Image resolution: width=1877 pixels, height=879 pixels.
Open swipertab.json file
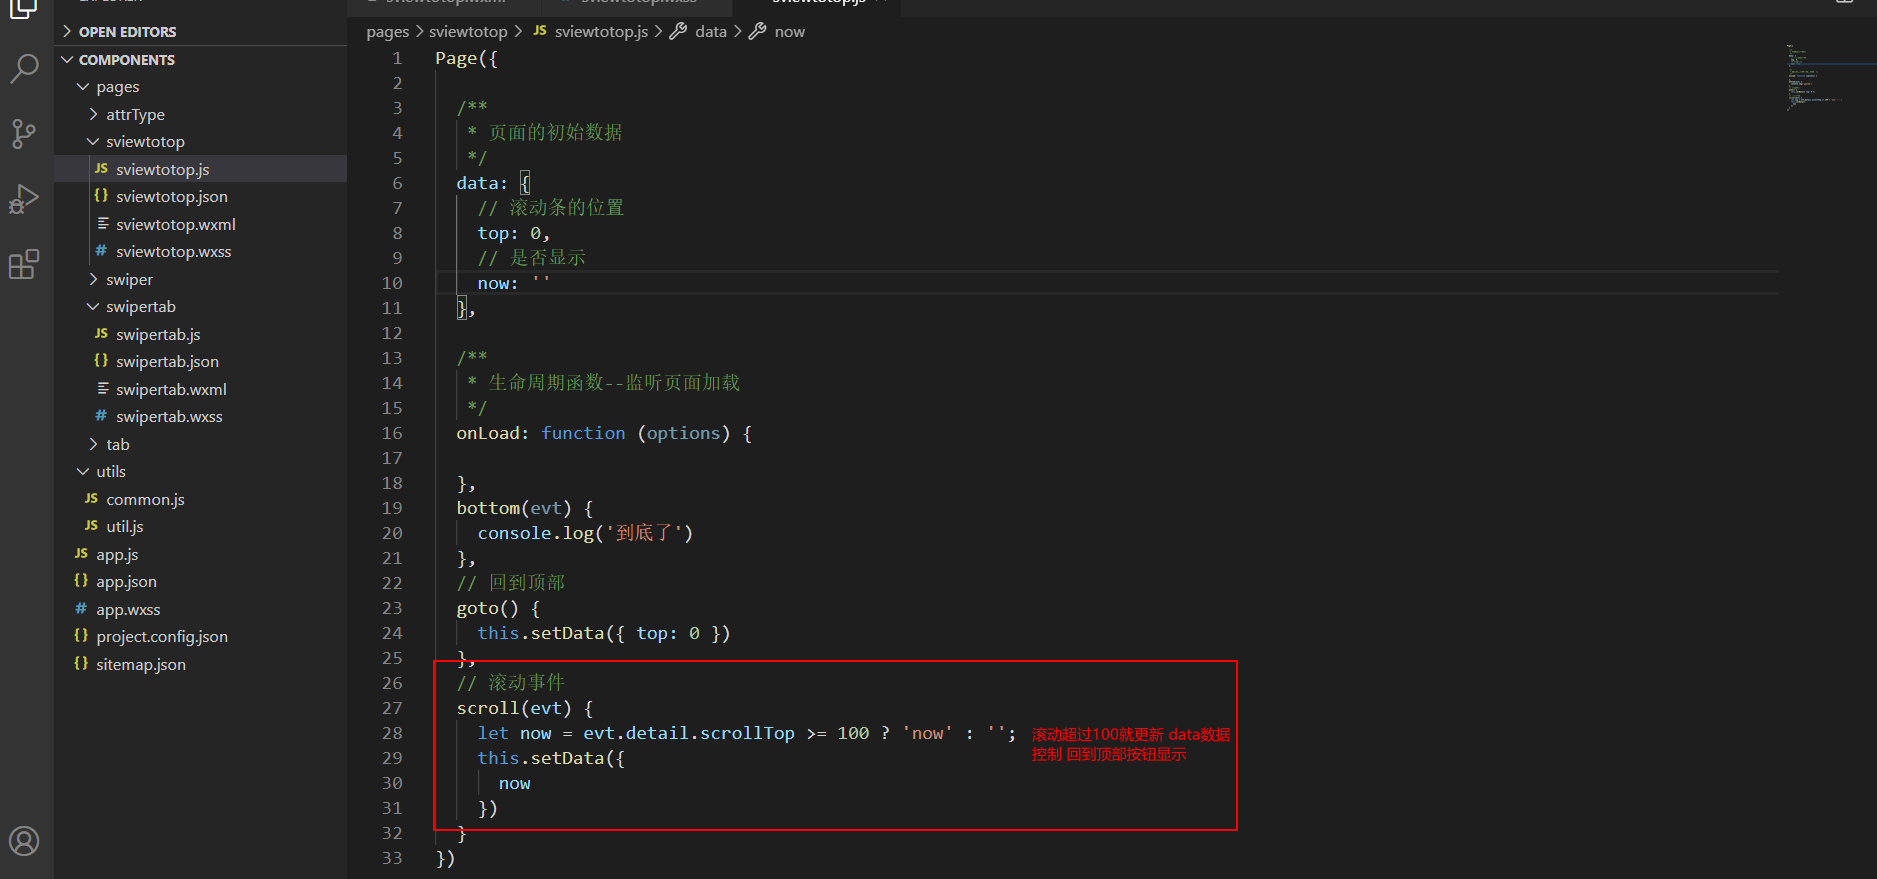[200, 362]
